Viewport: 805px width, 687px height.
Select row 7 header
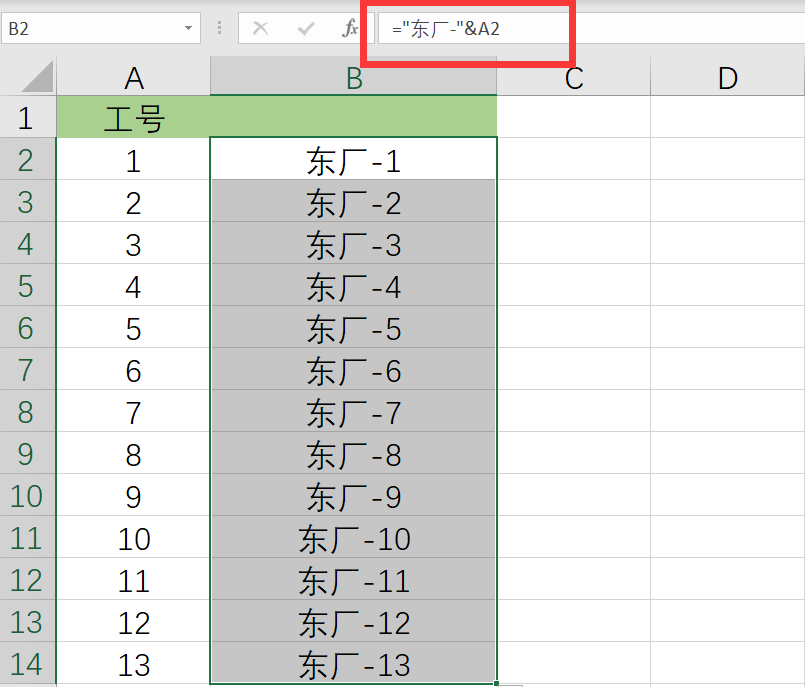(x=28, y=370)
